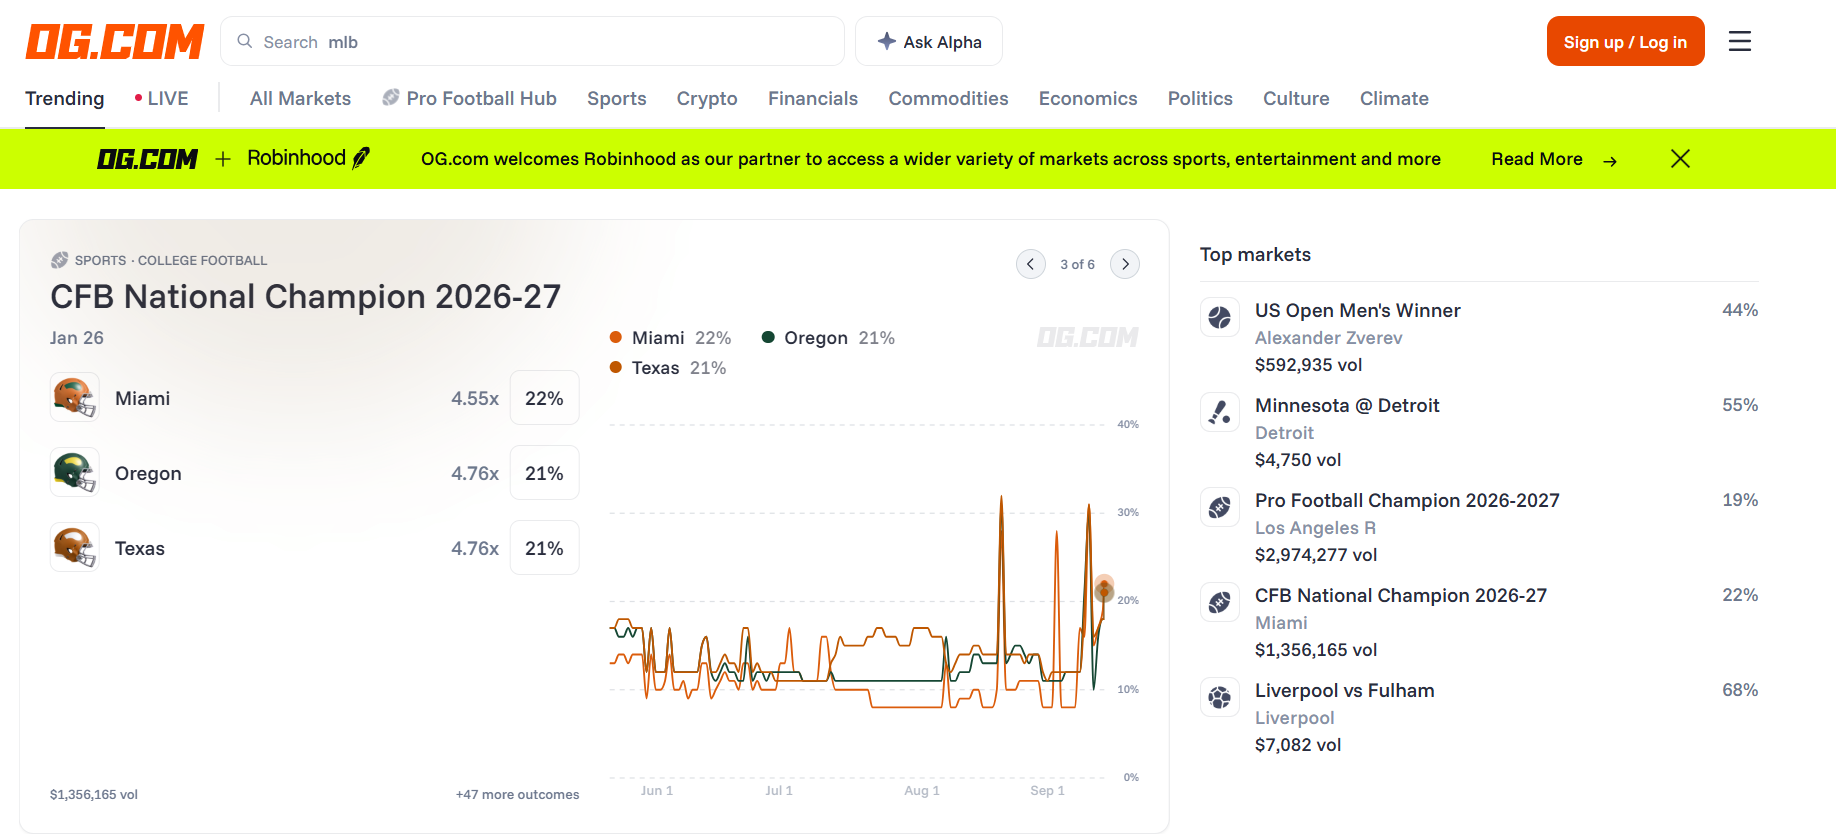Click football icon beside Pro Football Hub
Viewport: 1836px width, 834px height.
coord(391,97)
